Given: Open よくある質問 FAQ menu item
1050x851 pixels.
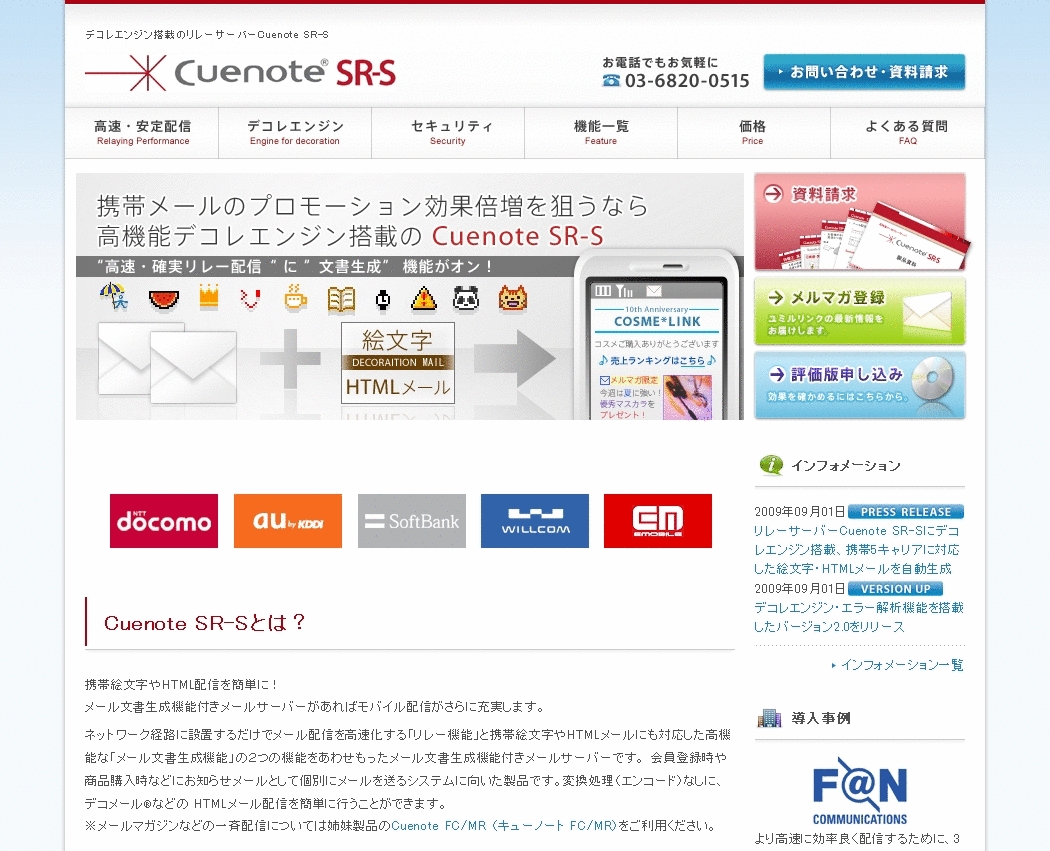Looking at the screenshot, I should coord(907,133).
